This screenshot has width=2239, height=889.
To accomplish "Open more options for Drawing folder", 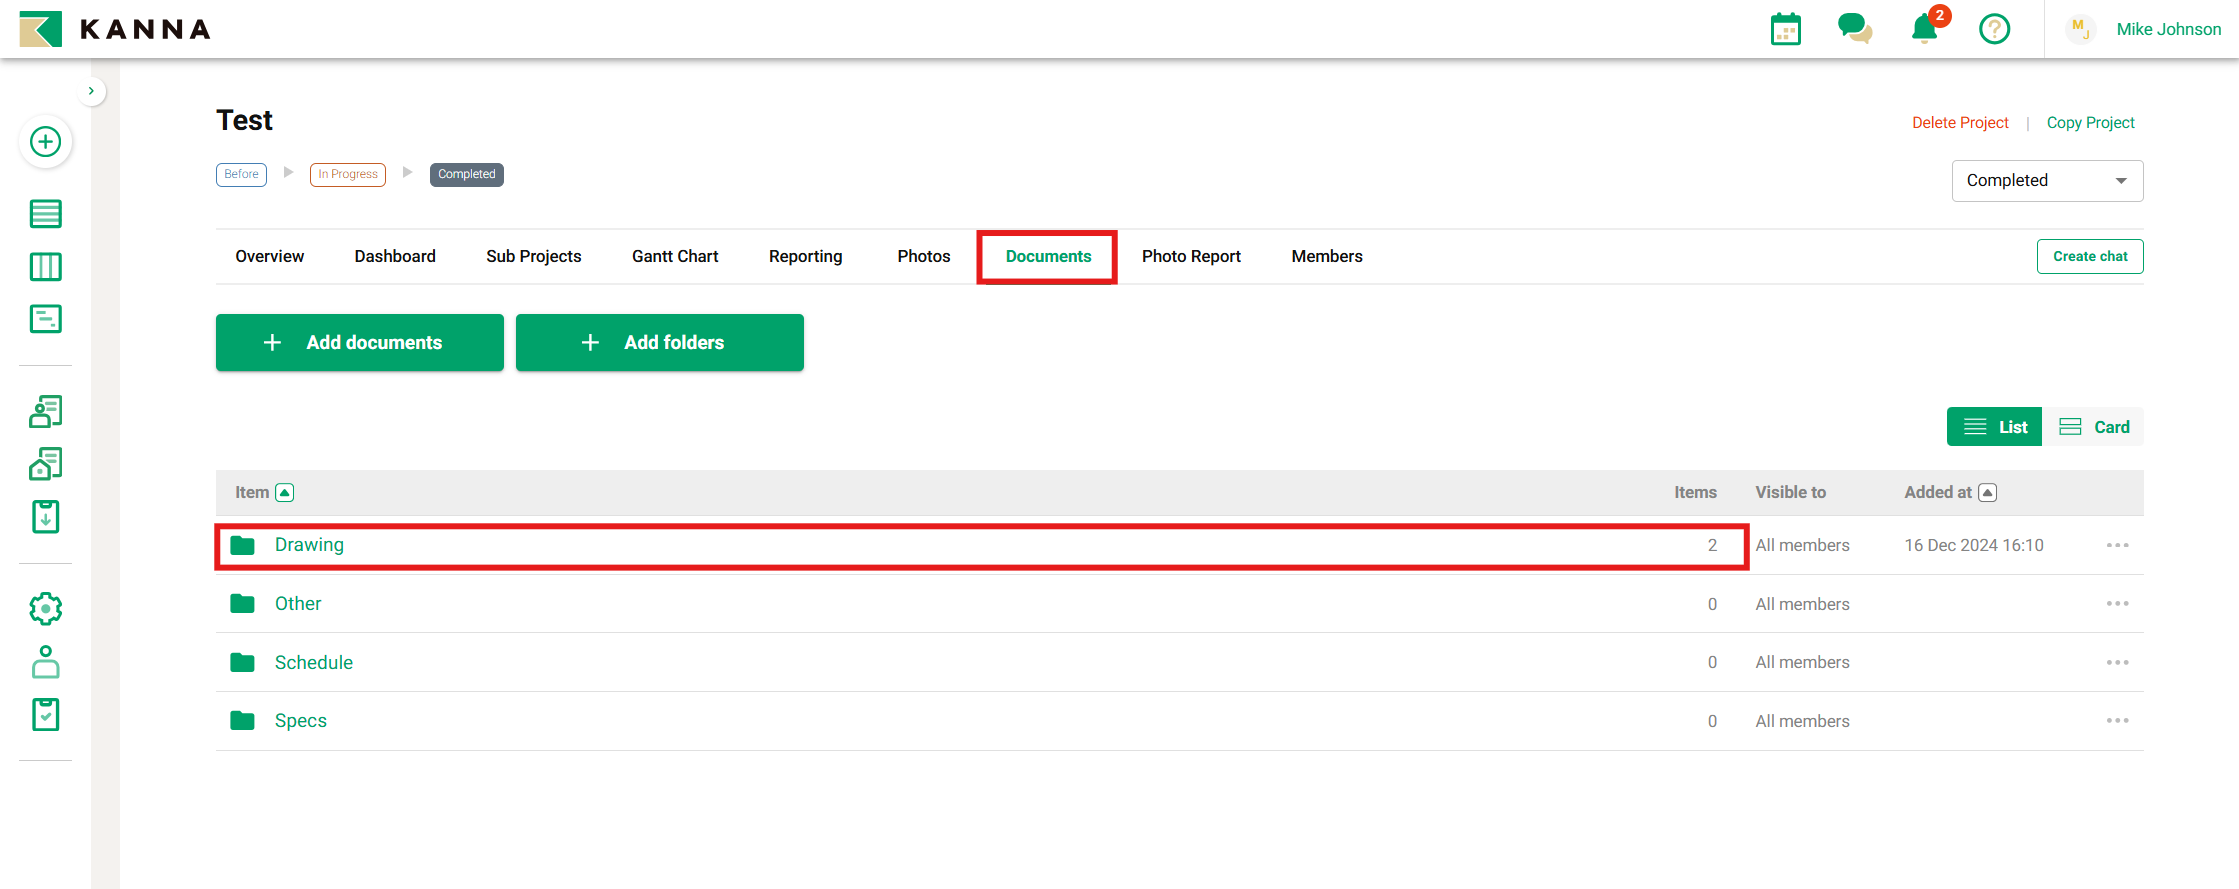I will pyautogui.click(x=2117, y=545).
